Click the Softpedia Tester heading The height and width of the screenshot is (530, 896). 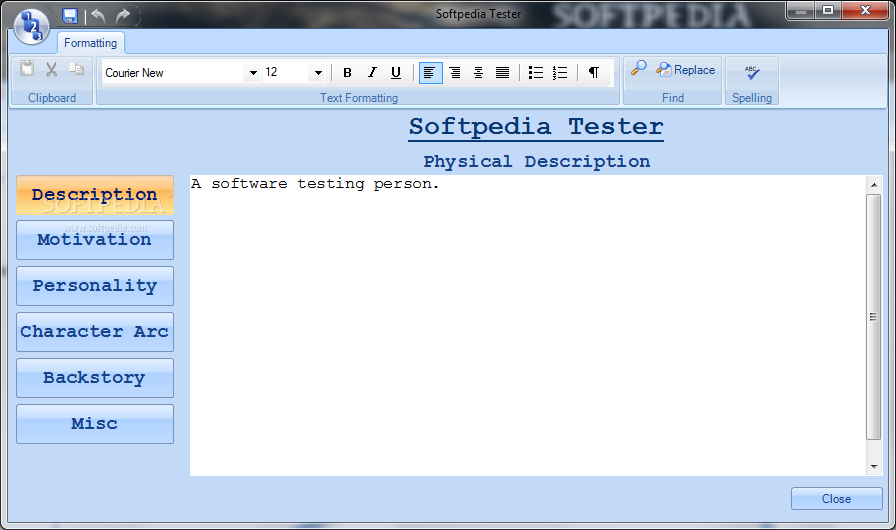536,127
